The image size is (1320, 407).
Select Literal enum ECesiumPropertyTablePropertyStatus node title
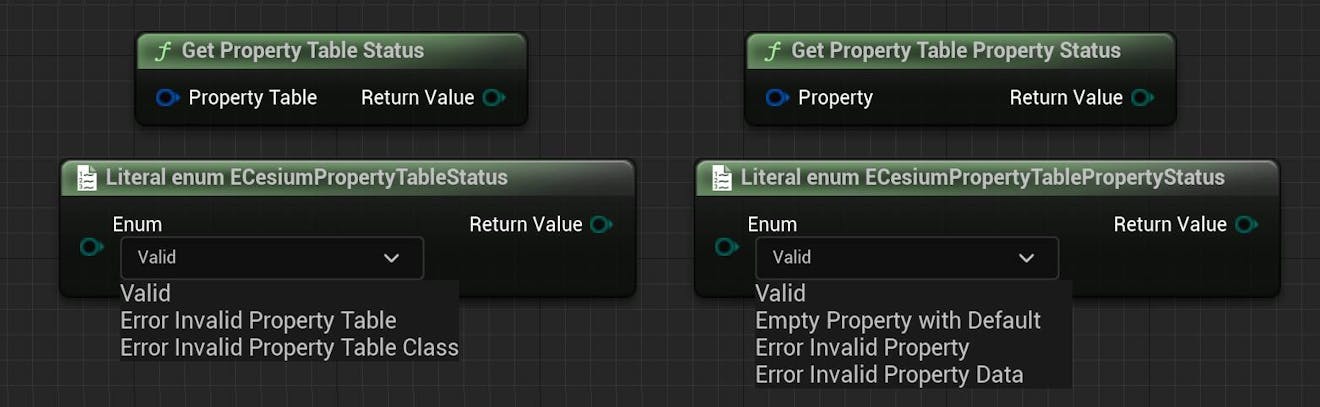click(x=983, y=178)
